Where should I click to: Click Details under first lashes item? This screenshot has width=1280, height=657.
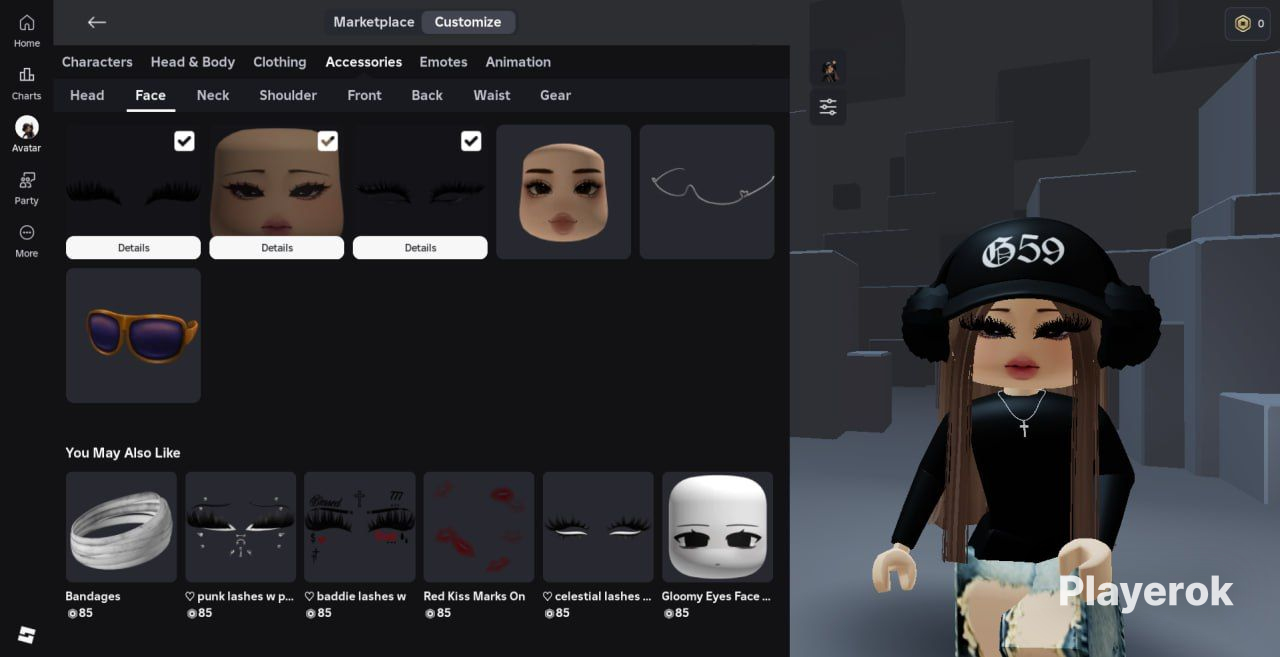133,248
